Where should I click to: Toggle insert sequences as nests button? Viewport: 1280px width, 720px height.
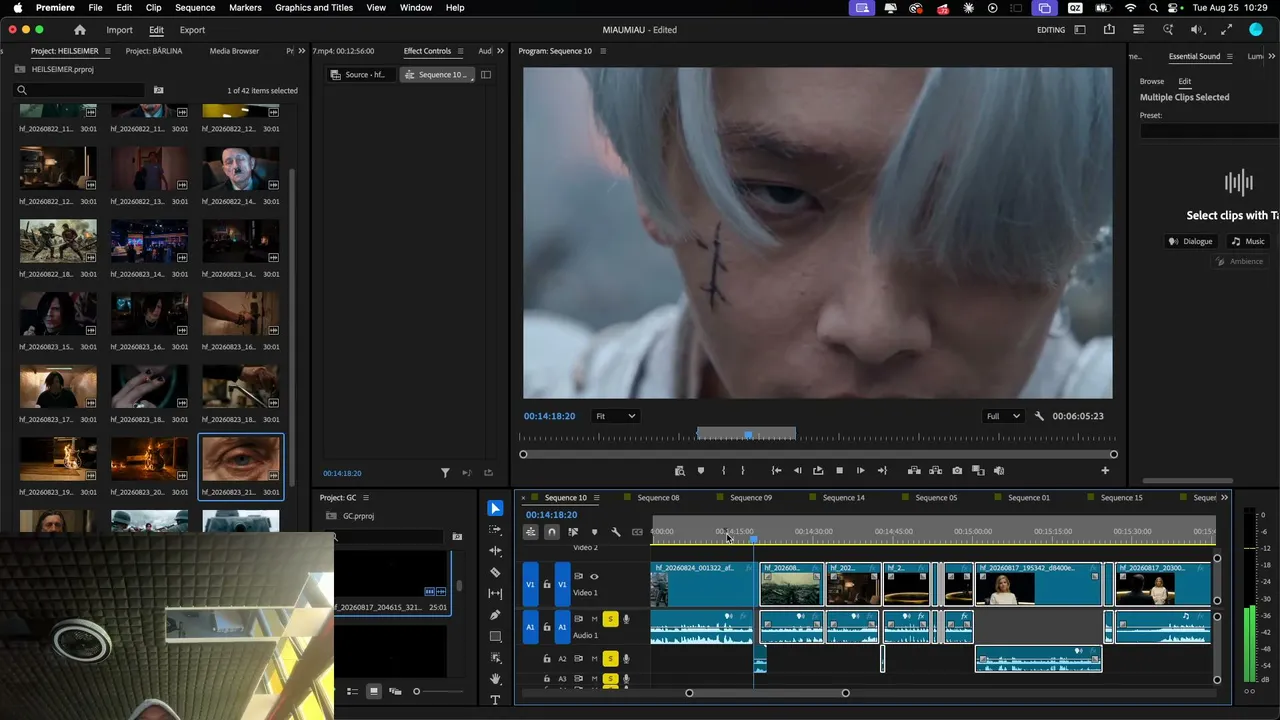[530, 532]
